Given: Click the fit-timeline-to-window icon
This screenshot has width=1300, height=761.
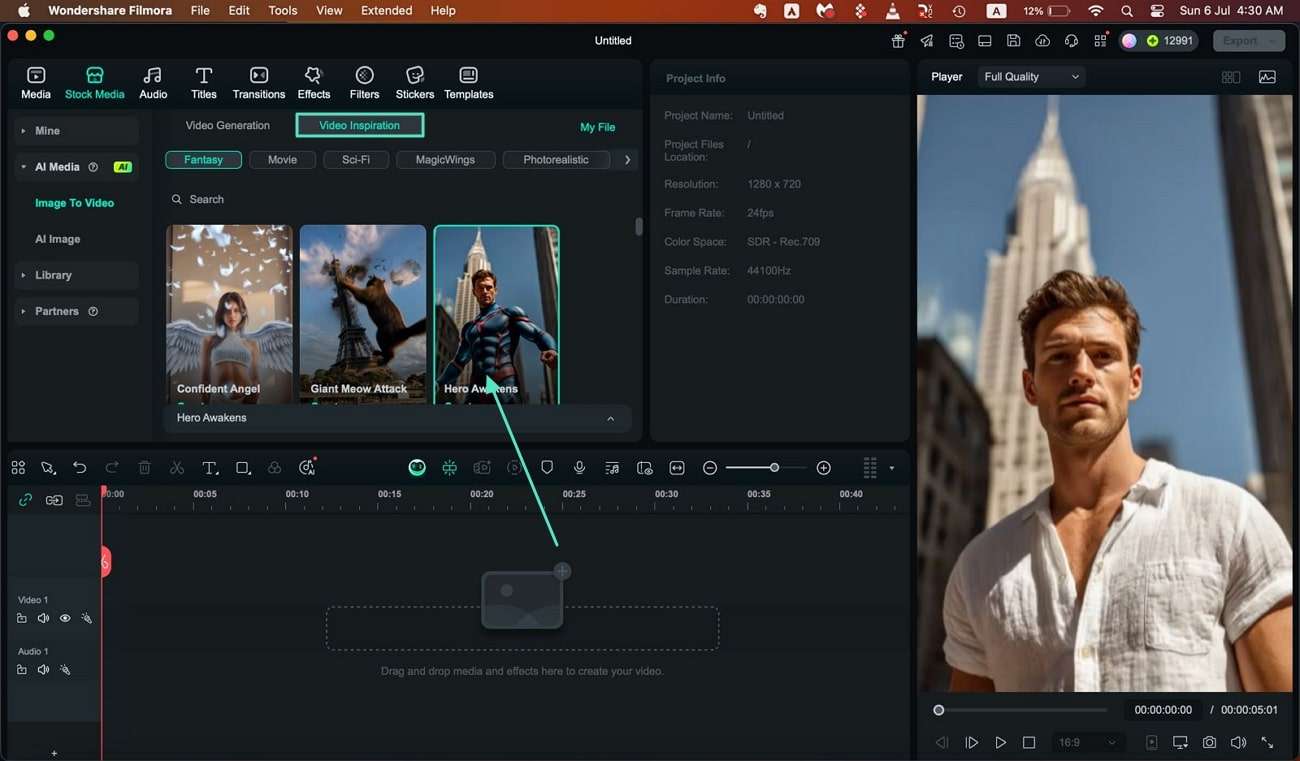Looking at the screenshot, I should click(x=677, y=468).
